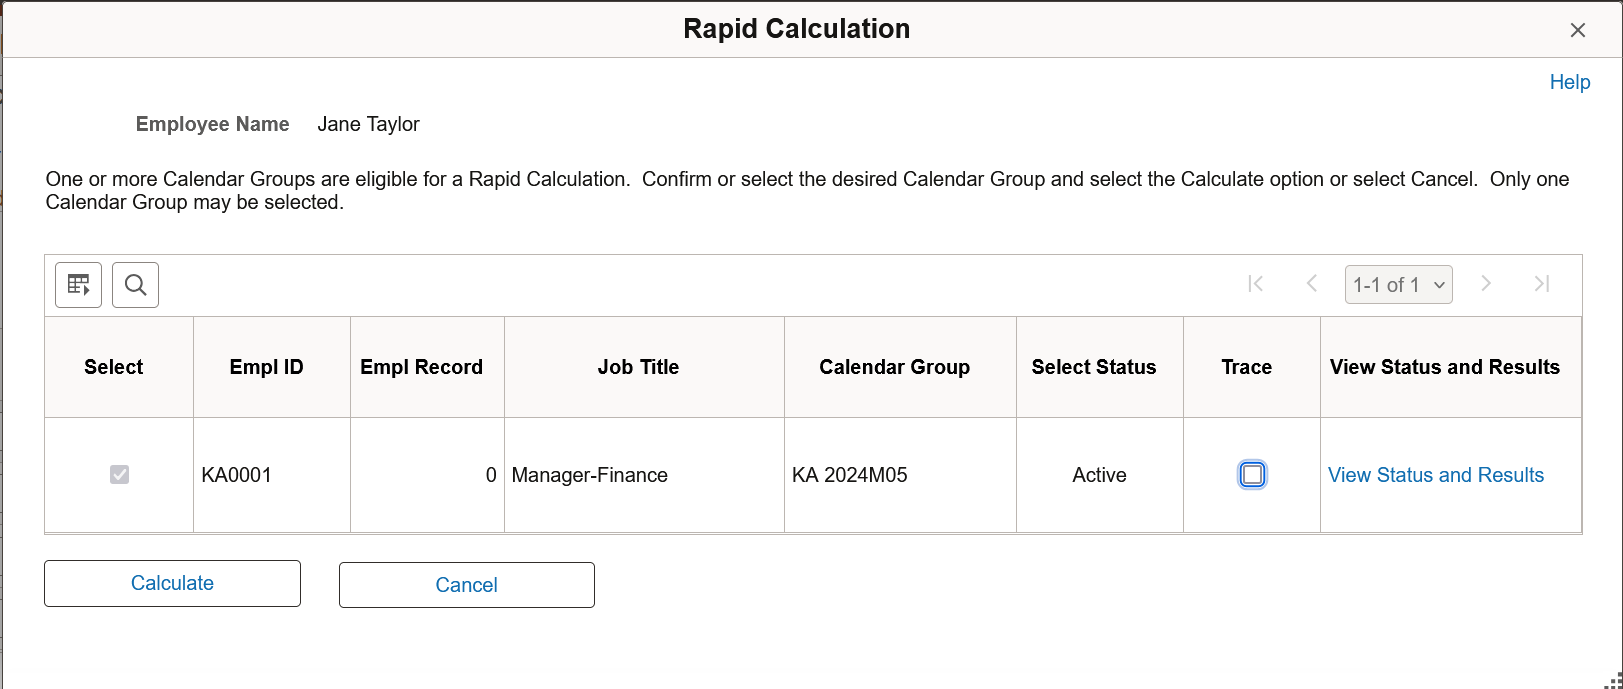The height and width of the screenshot is (689, 1623).
Task: Go to next page arrow
Action: pyautogui.click(x=1486, y=284)
